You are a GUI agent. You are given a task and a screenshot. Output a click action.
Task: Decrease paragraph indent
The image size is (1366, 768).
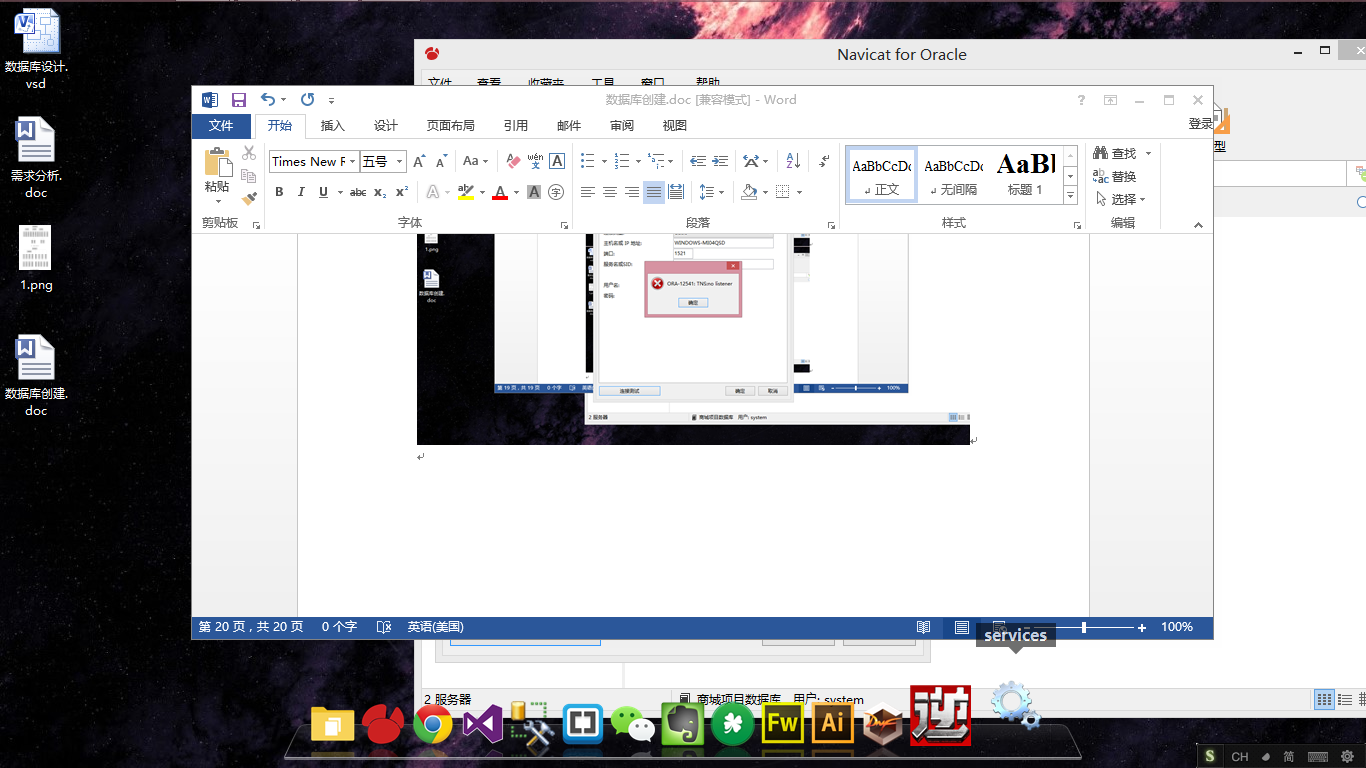coord(698,161)
